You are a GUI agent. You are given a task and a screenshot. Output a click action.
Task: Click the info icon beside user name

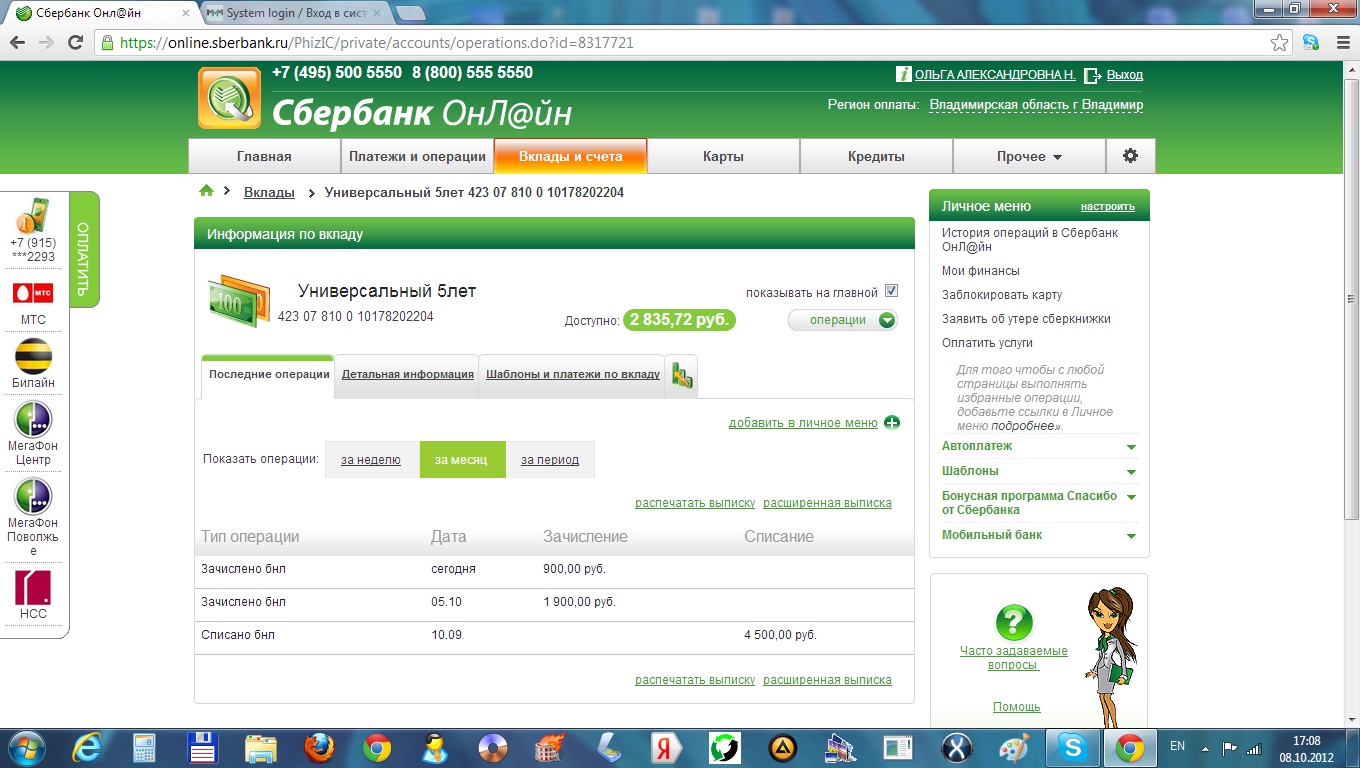point(904,75)
